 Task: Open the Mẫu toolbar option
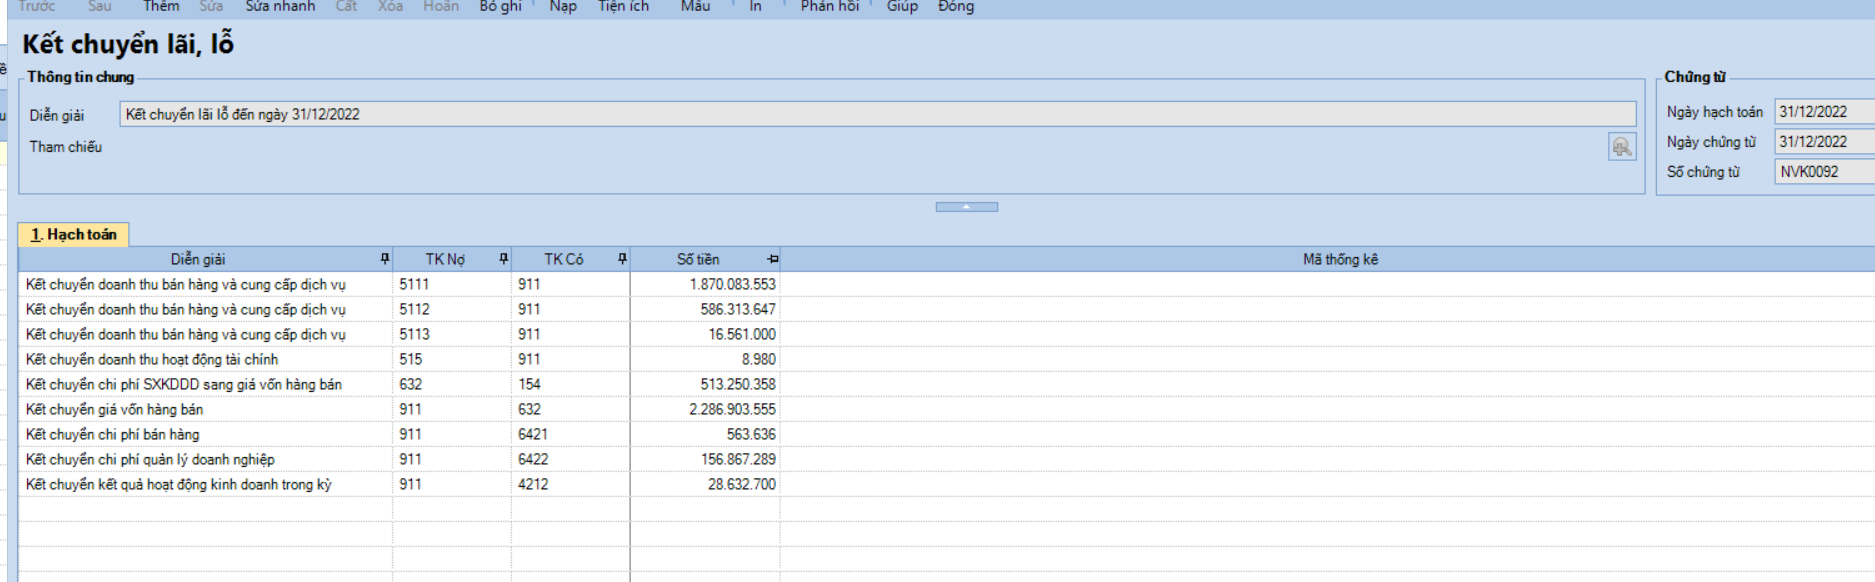[695, 6]
